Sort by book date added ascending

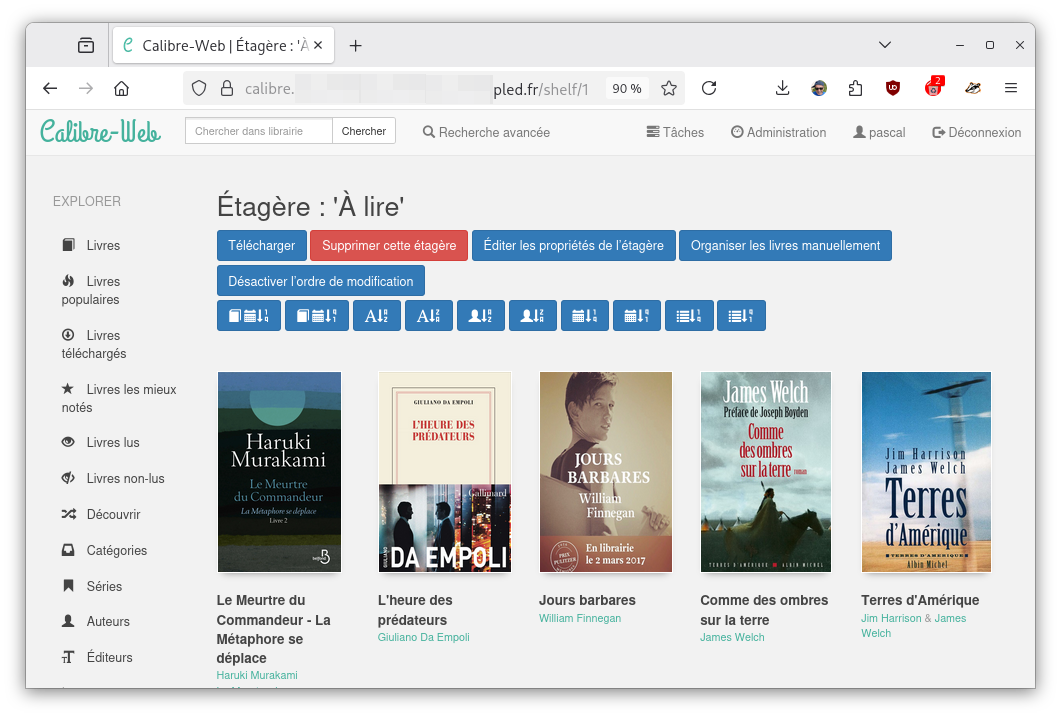pos(248,316)
